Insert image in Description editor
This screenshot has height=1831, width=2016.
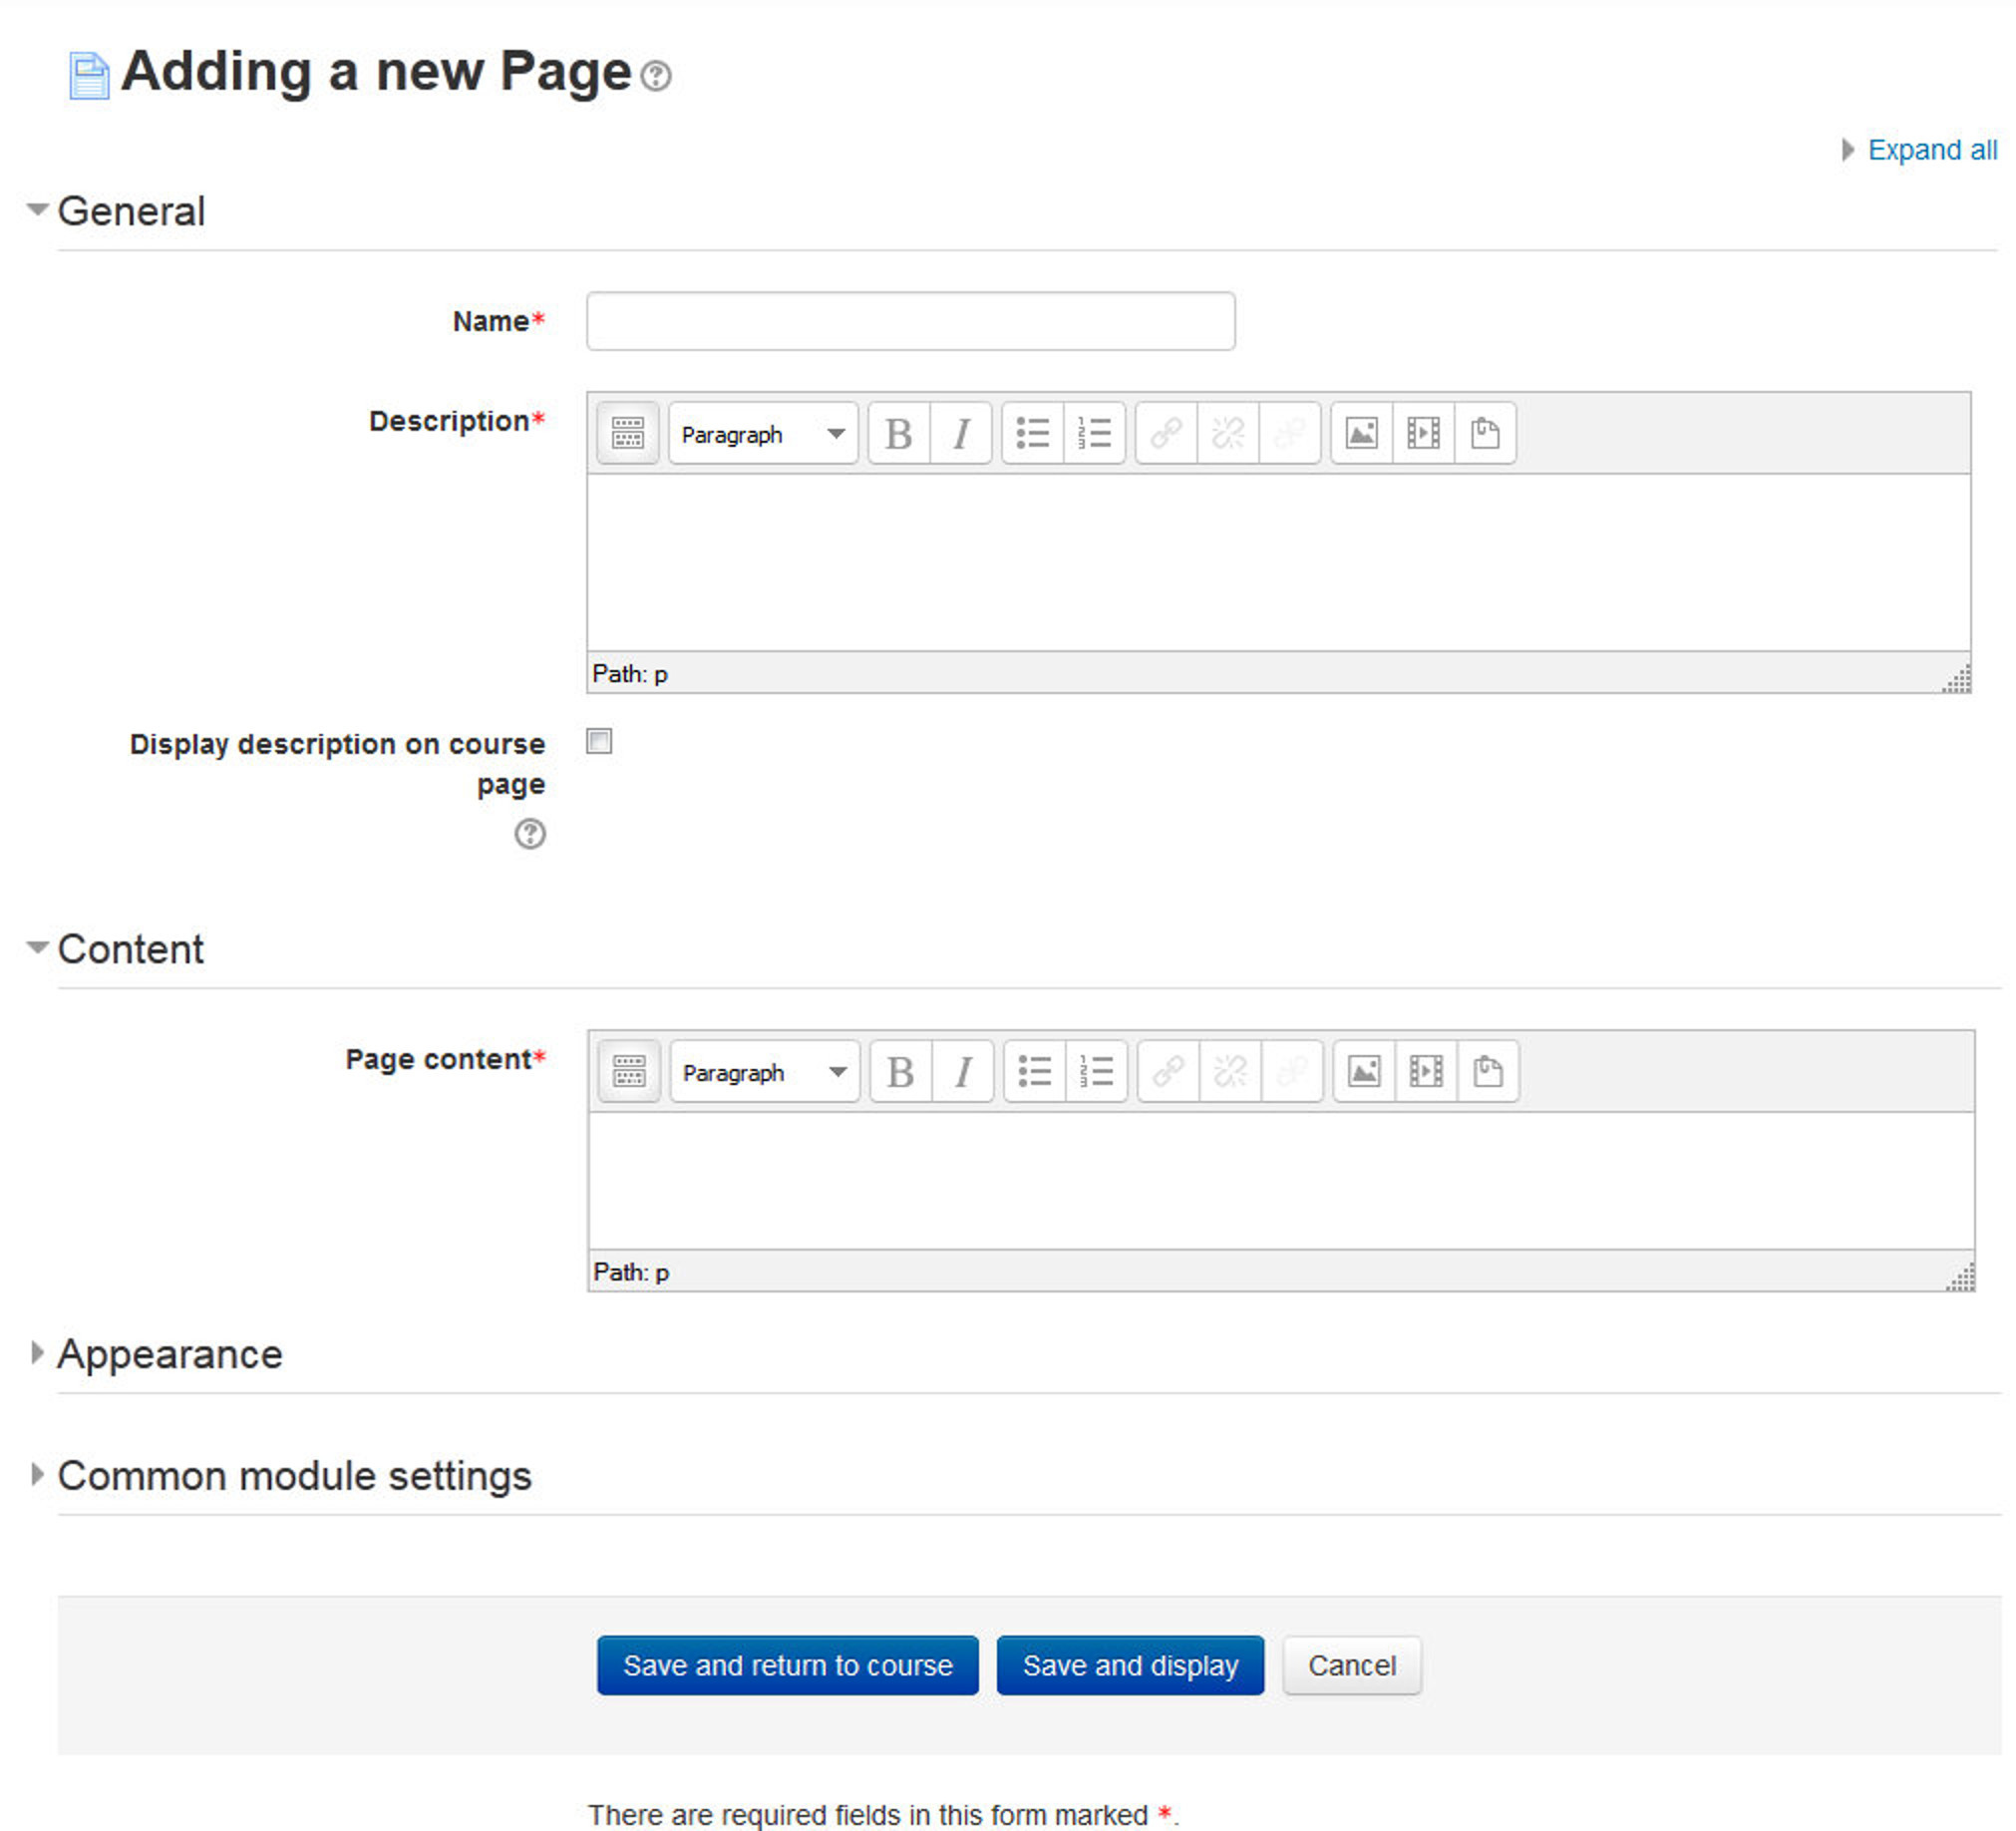(x=1361, y=433)
